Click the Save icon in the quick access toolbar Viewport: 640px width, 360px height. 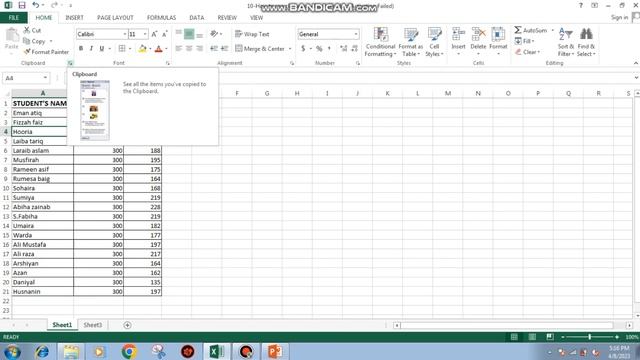click(x=22, y=5)
